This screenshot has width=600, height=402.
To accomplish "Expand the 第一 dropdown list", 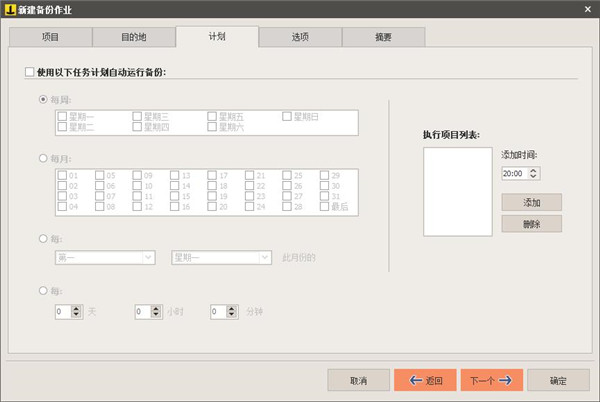I will 105,257.
